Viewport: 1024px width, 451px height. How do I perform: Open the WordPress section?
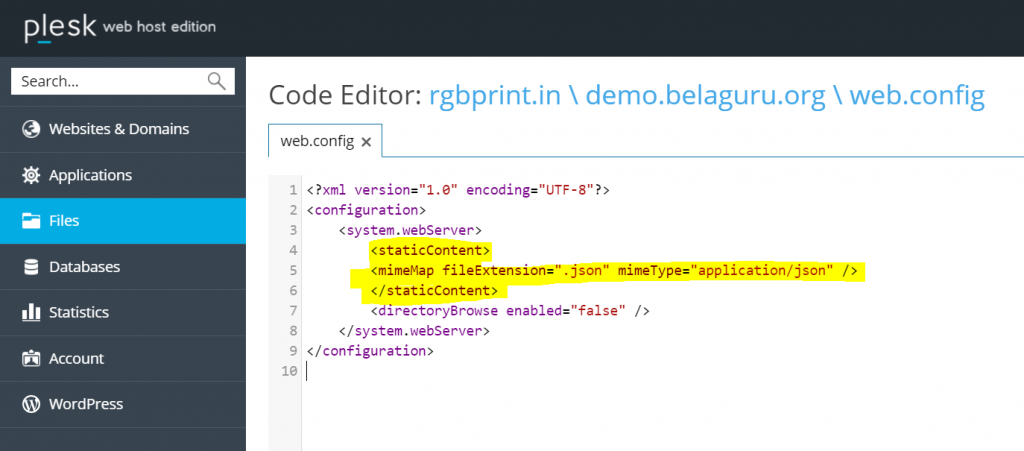tap(123, 404)
